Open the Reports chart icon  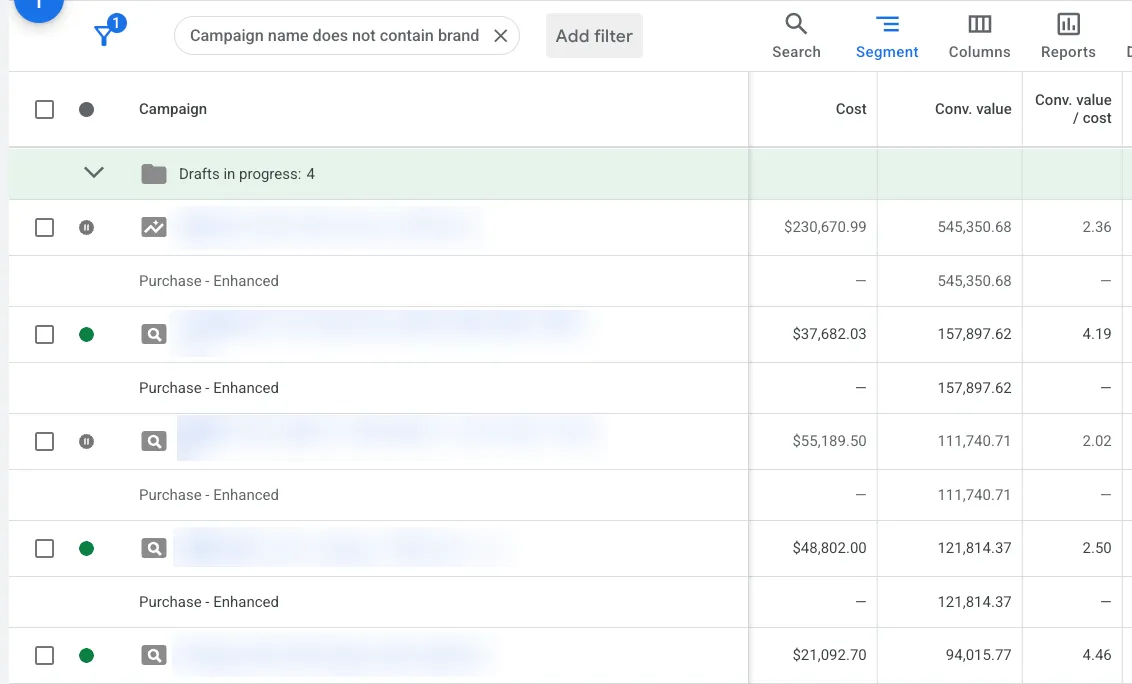[1068, 24]
